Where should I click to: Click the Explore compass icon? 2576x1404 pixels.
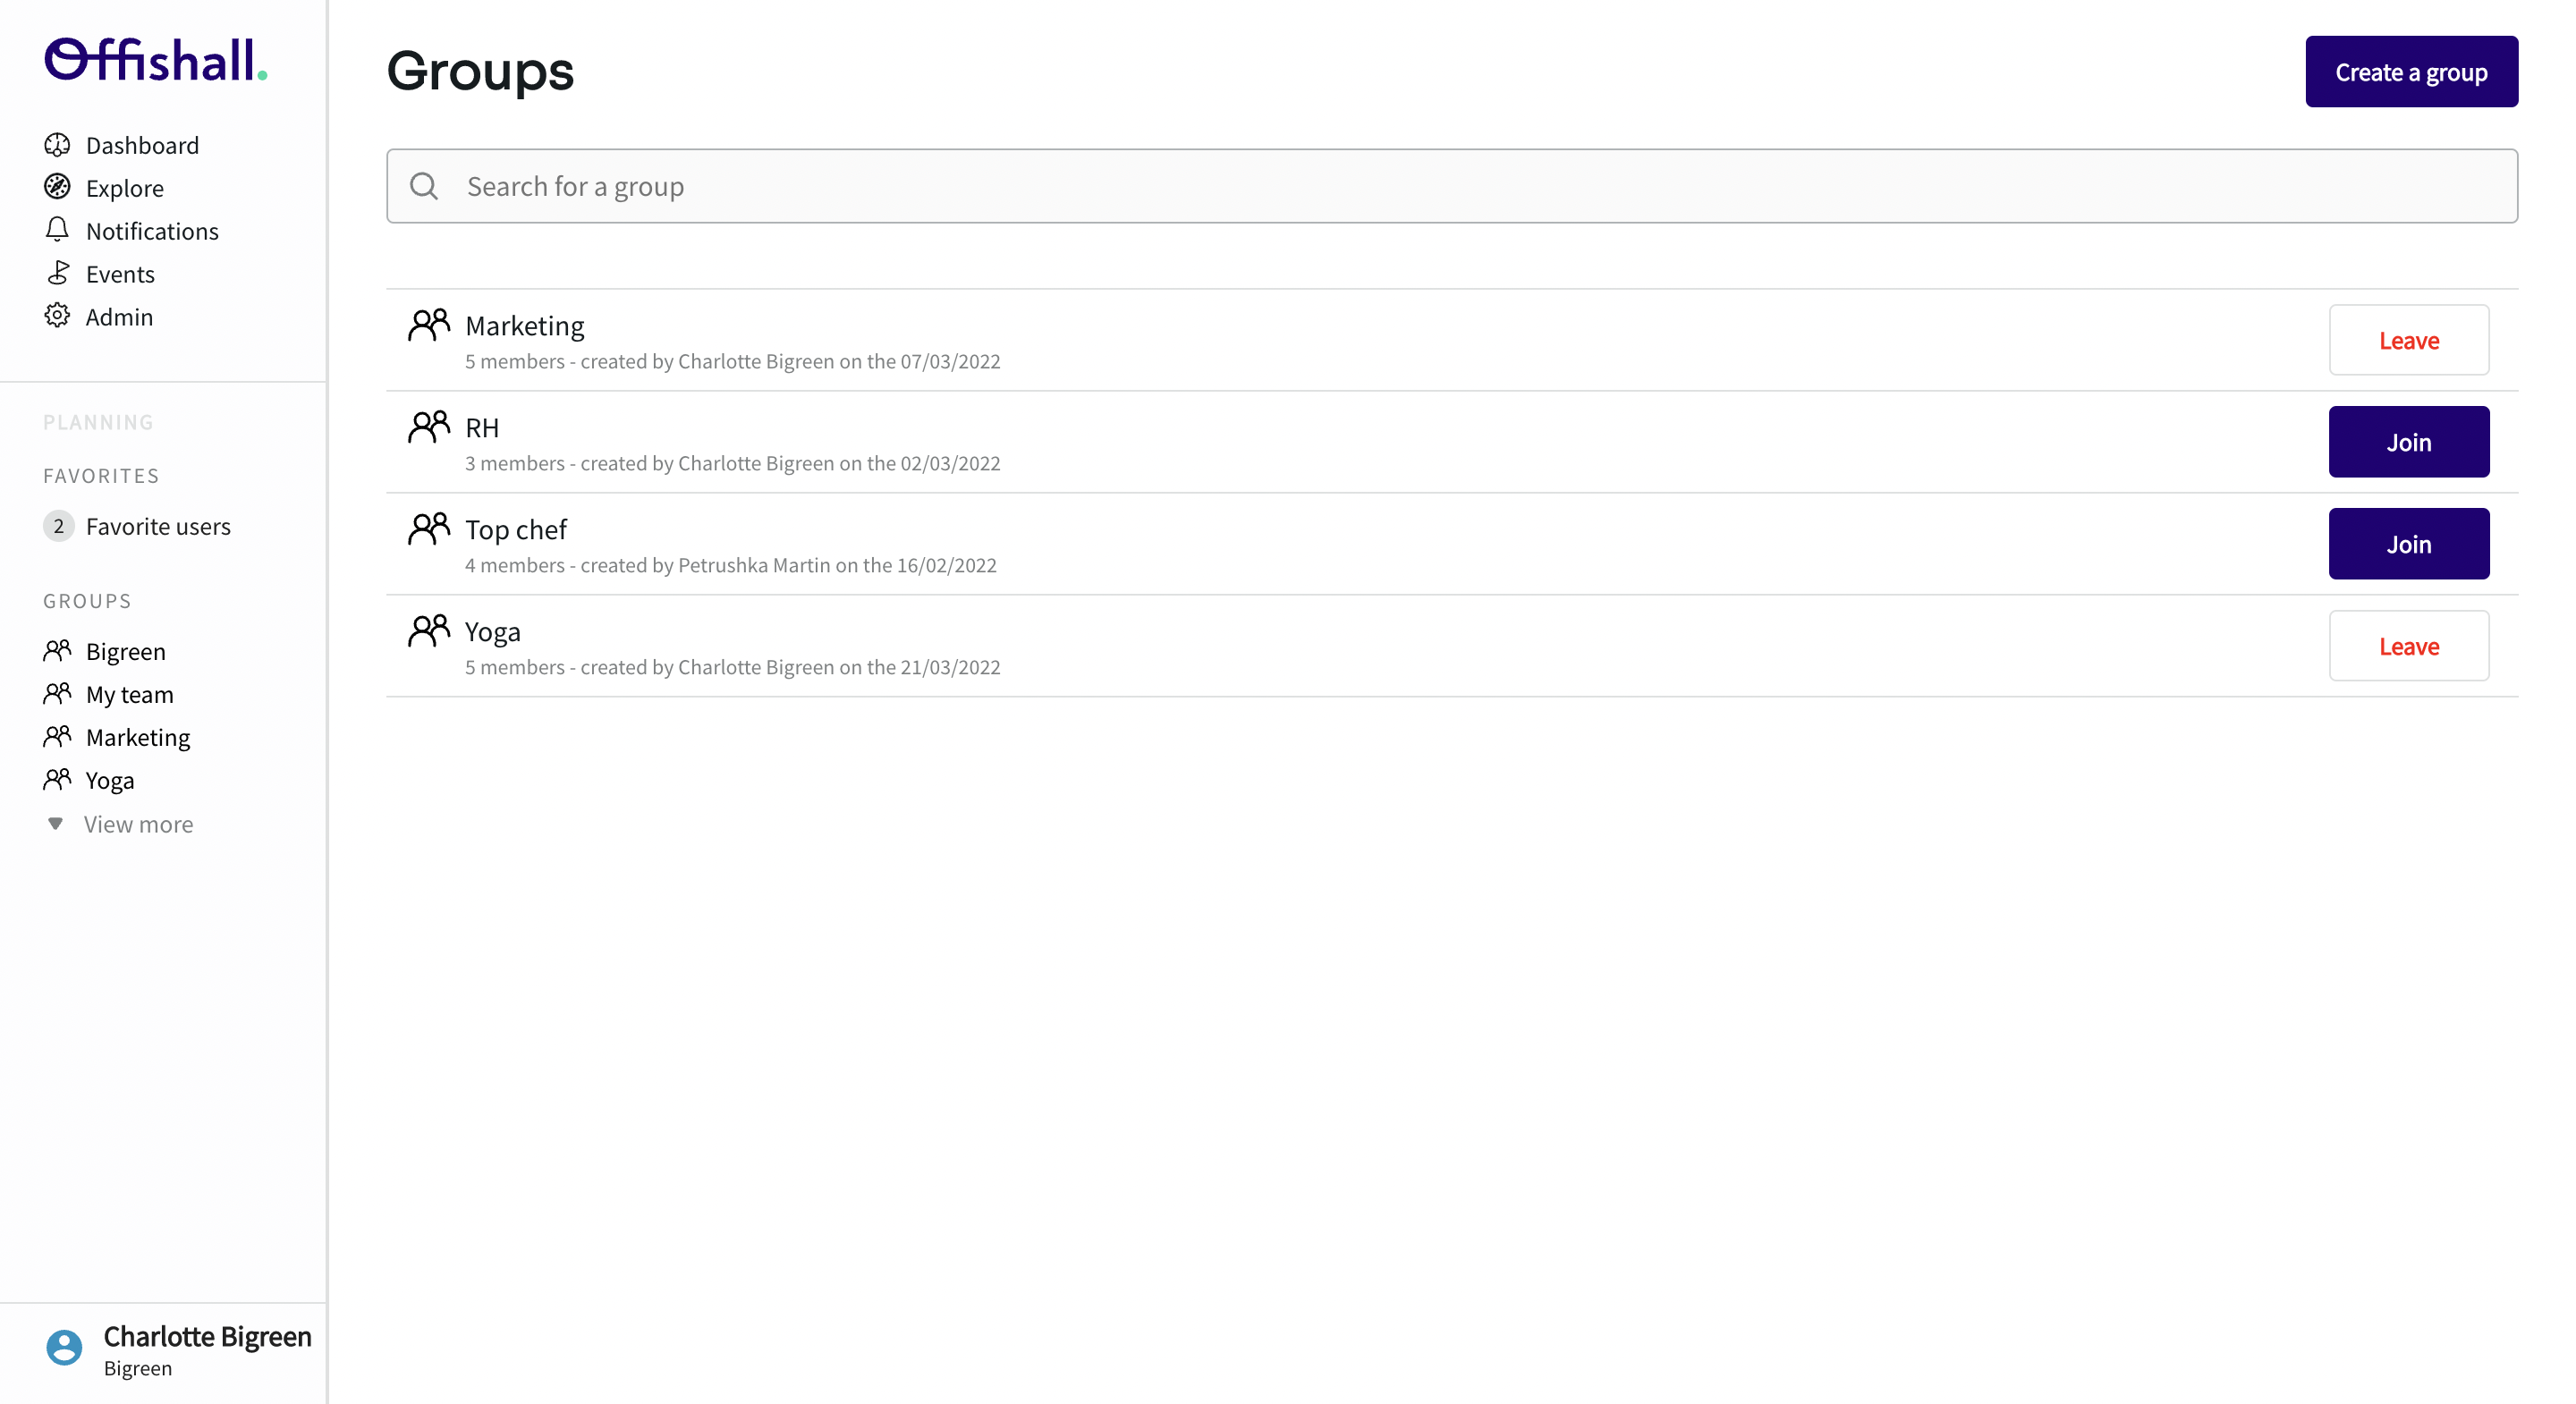pos(57,187)
